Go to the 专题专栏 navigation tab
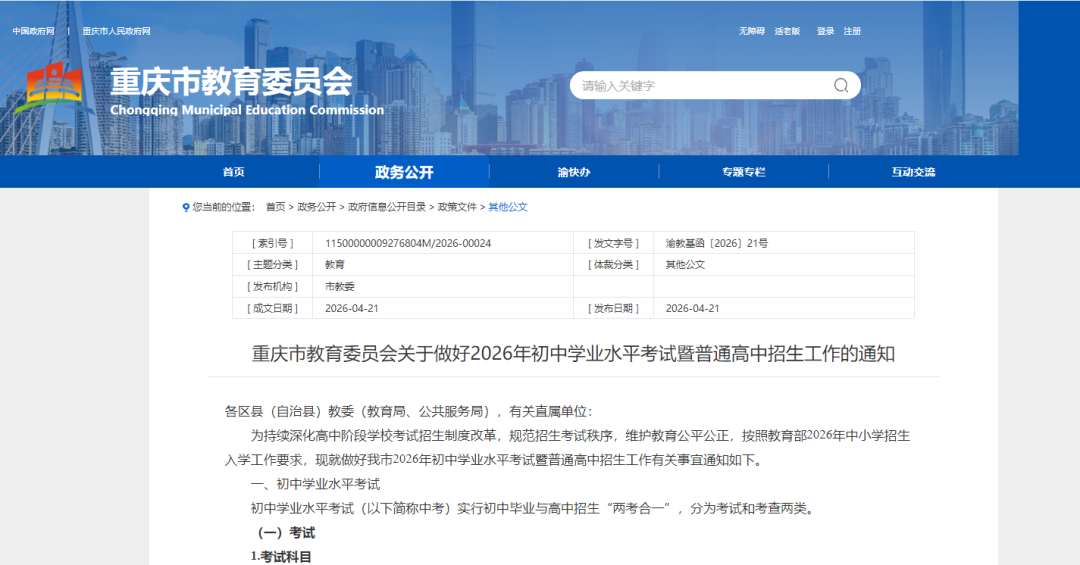 pyautogui.click(x=743, y=172)
